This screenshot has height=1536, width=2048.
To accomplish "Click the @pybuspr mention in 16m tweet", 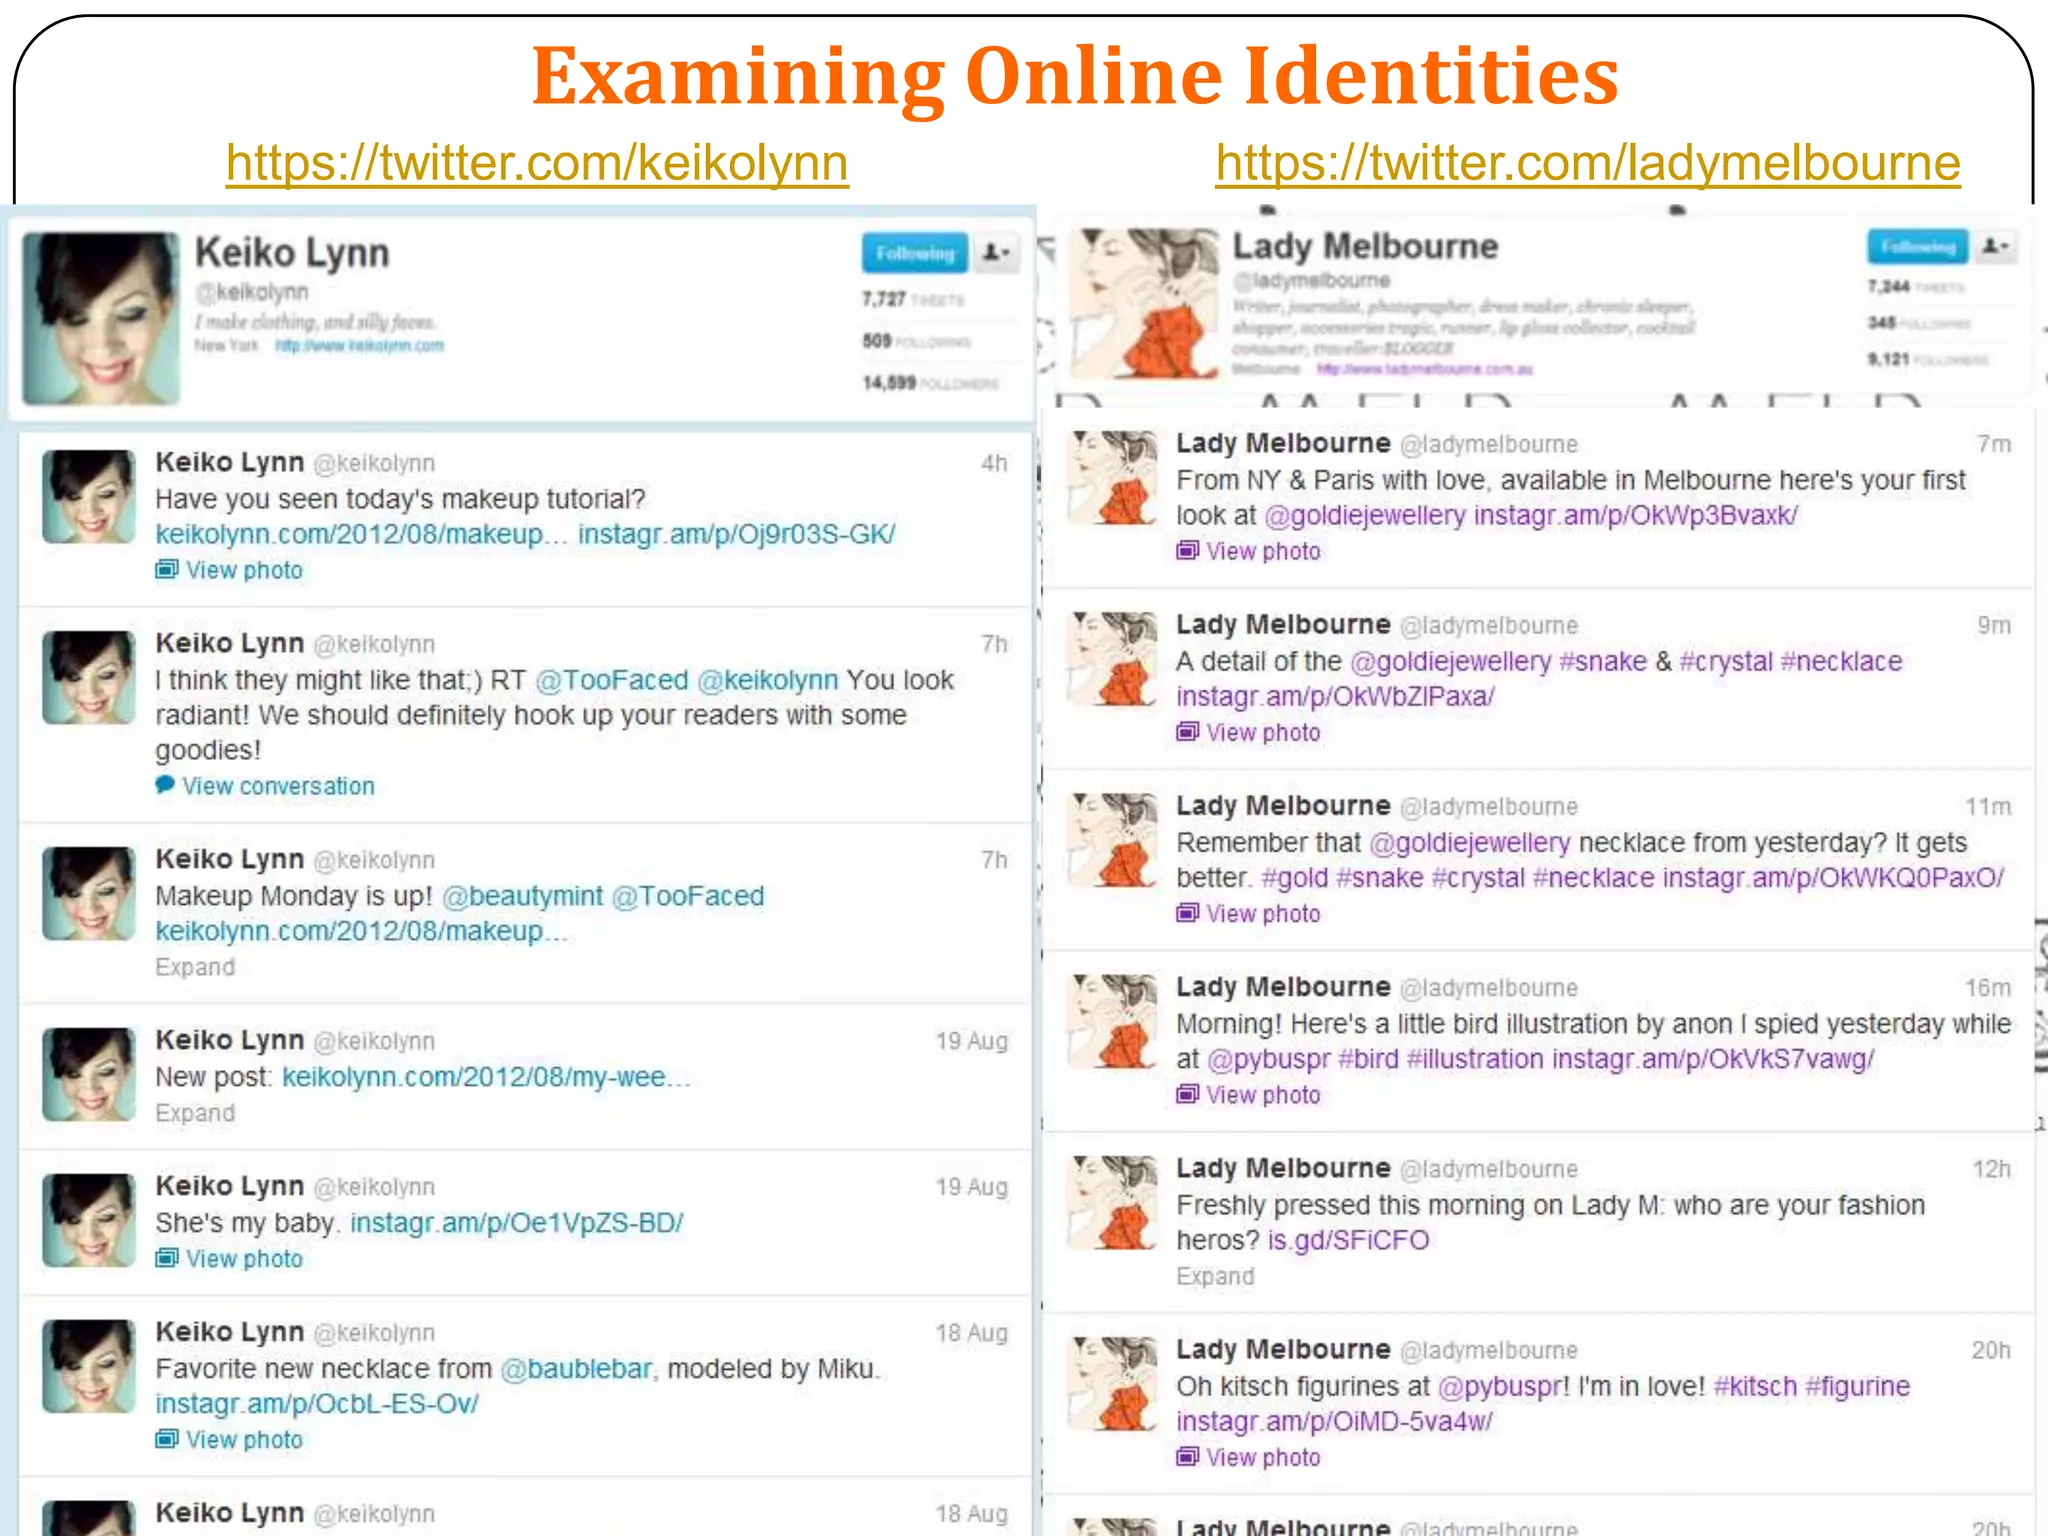I will pyautogui.click(x=1269, y=1059).
